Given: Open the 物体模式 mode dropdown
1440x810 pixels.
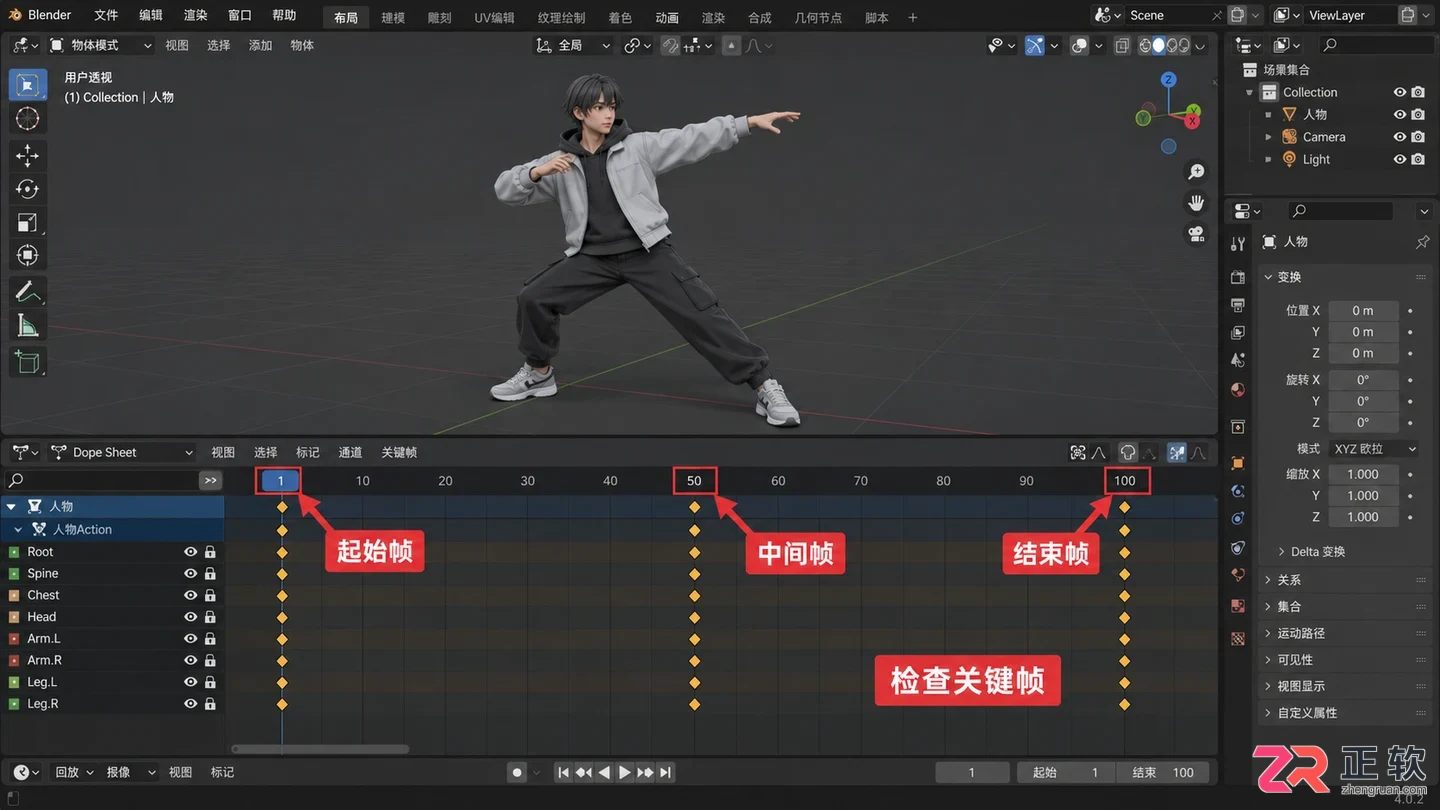Looking at the screenshot, I should tap(101, 45).
